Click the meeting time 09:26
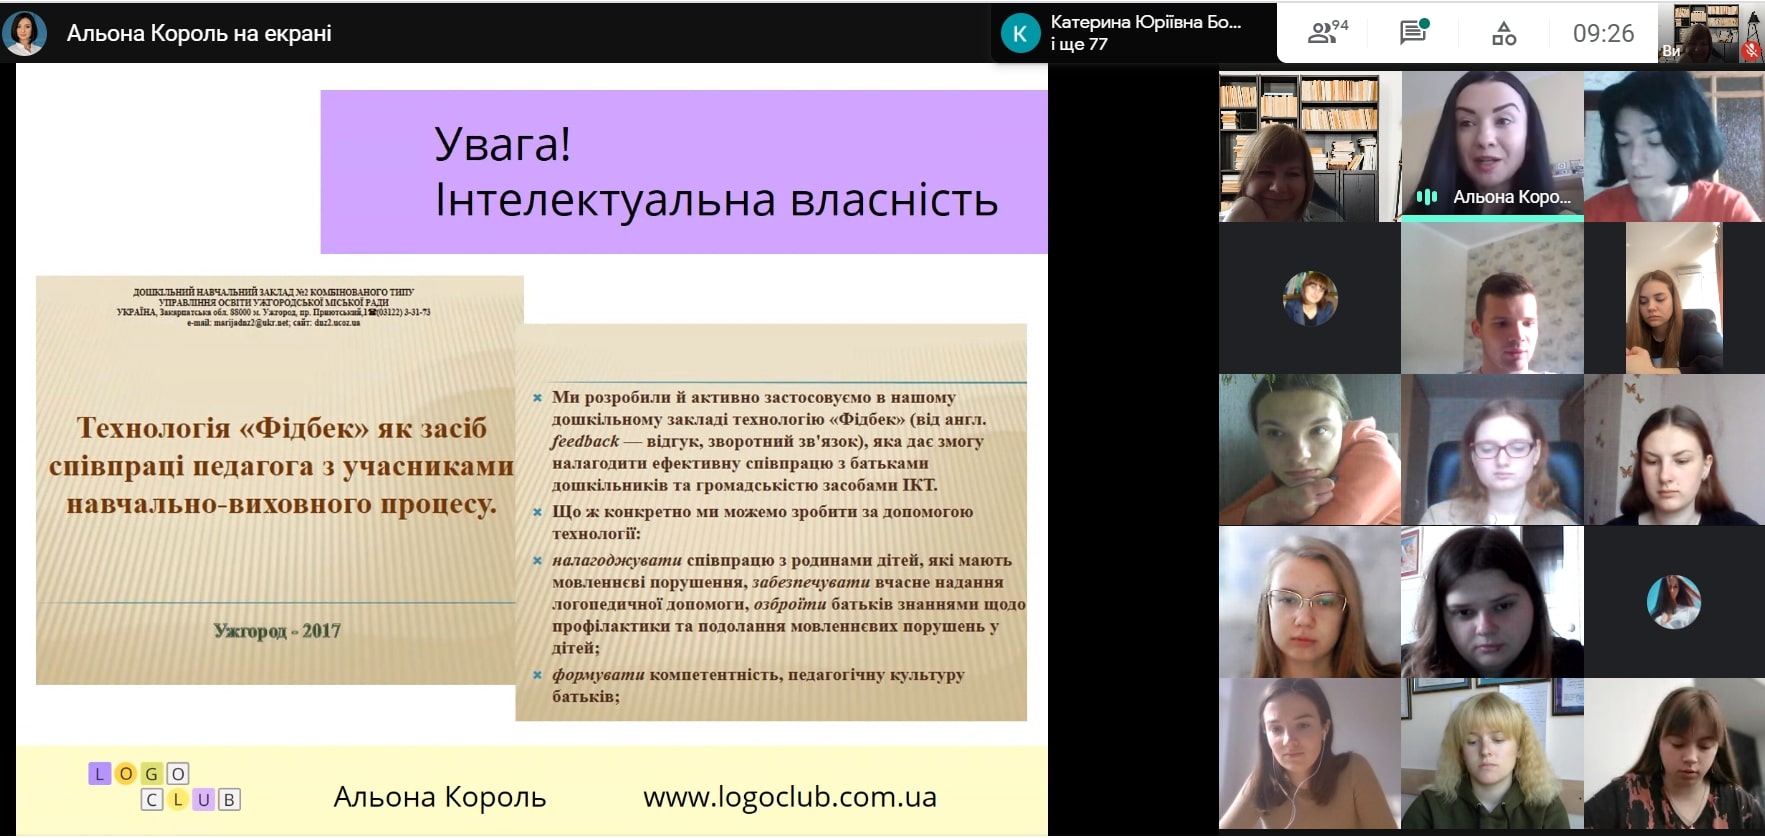This screenshot has width=1765, height=838. point(1603,33)
